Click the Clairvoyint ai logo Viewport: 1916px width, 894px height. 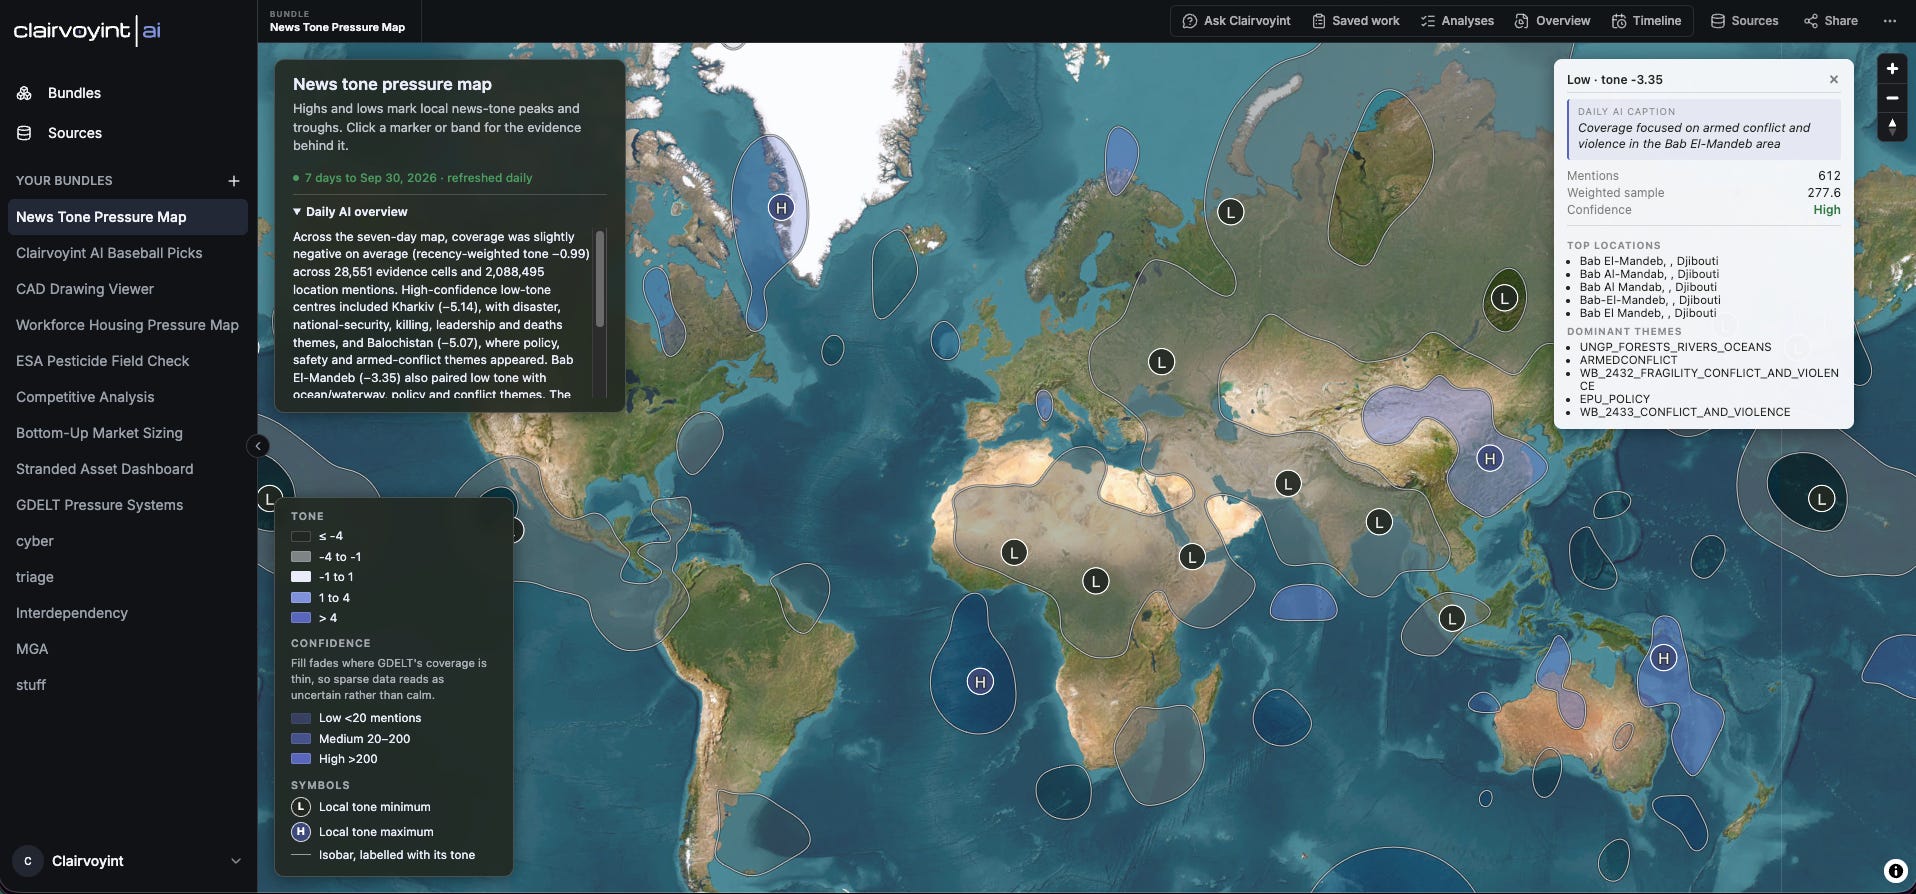tap(87, 31)
